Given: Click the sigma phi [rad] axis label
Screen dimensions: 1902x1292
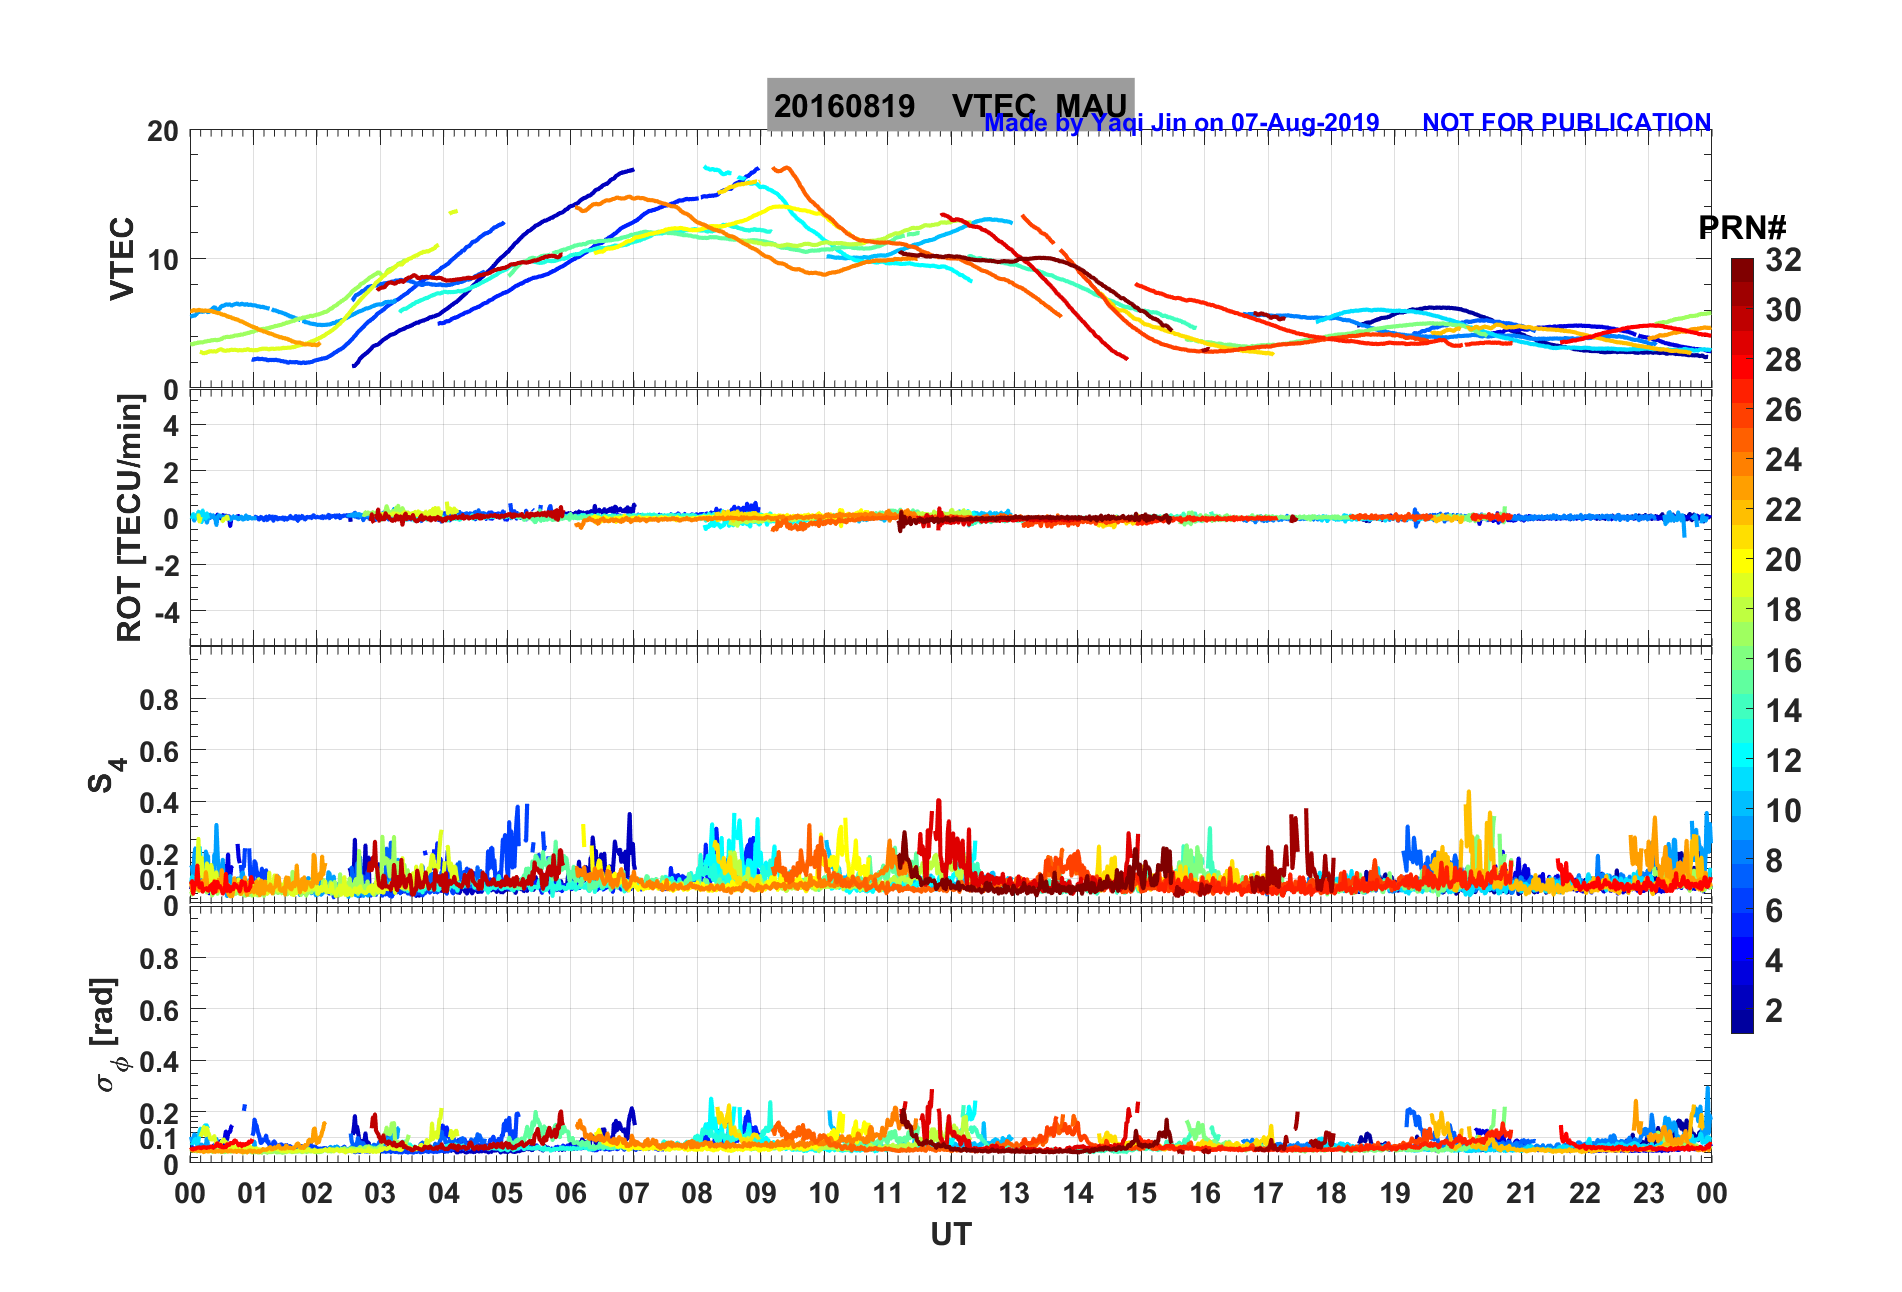Looking at the screenshot, I should coord(108,1034).
